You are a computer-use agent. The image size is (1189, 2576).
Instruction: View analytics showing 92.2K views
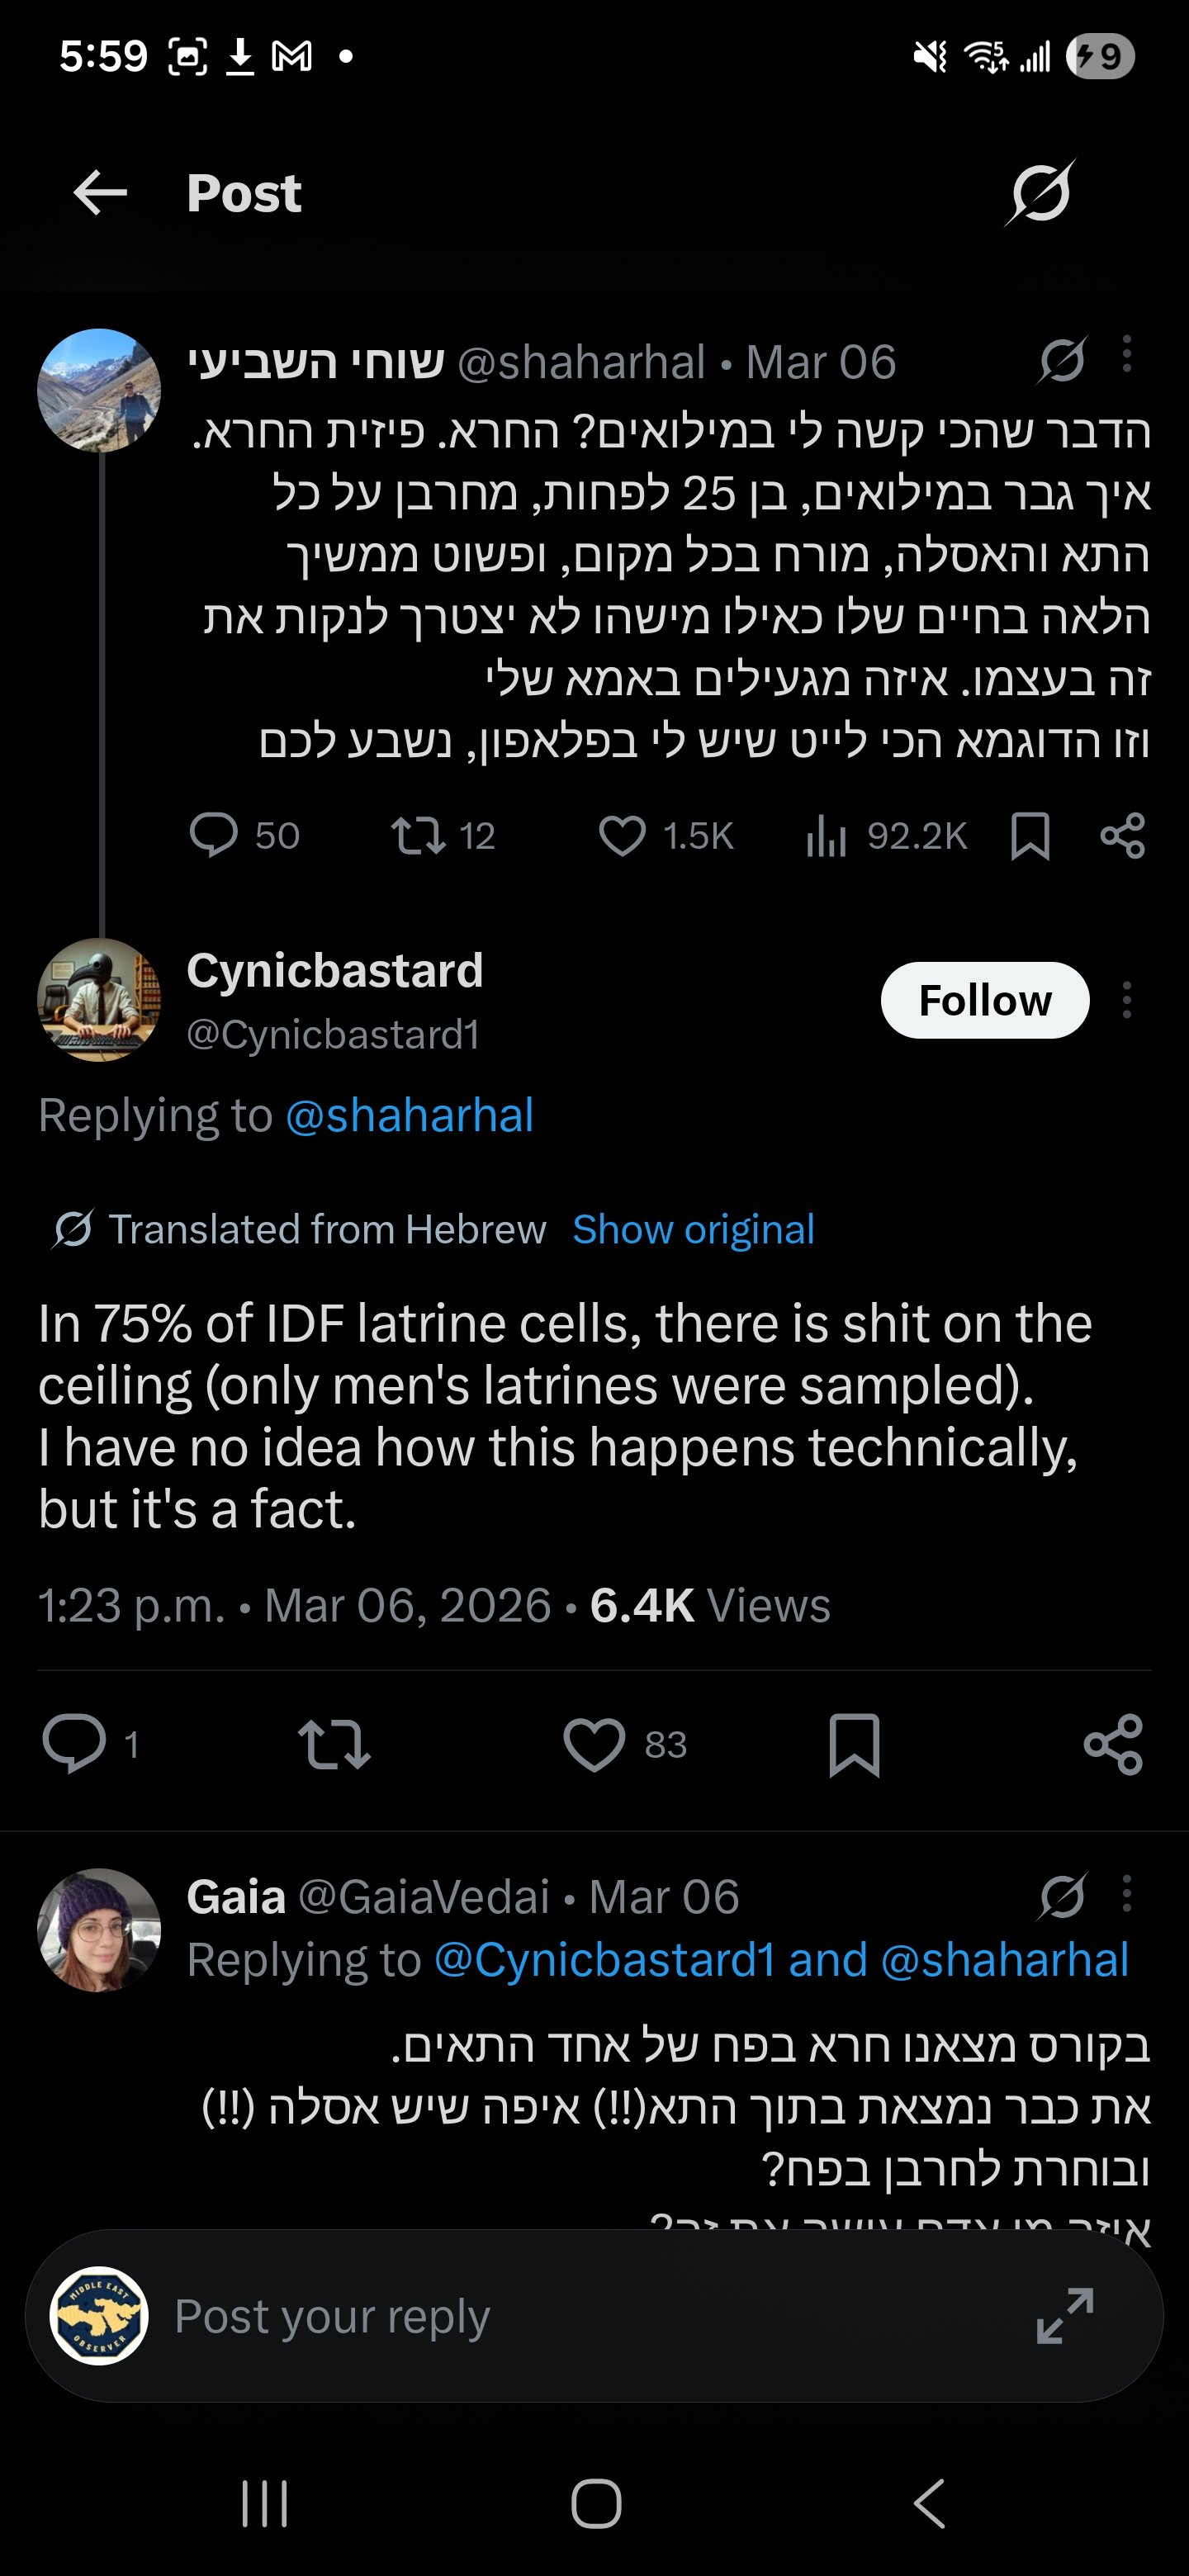pyautogui.click(x=827, y=836)
